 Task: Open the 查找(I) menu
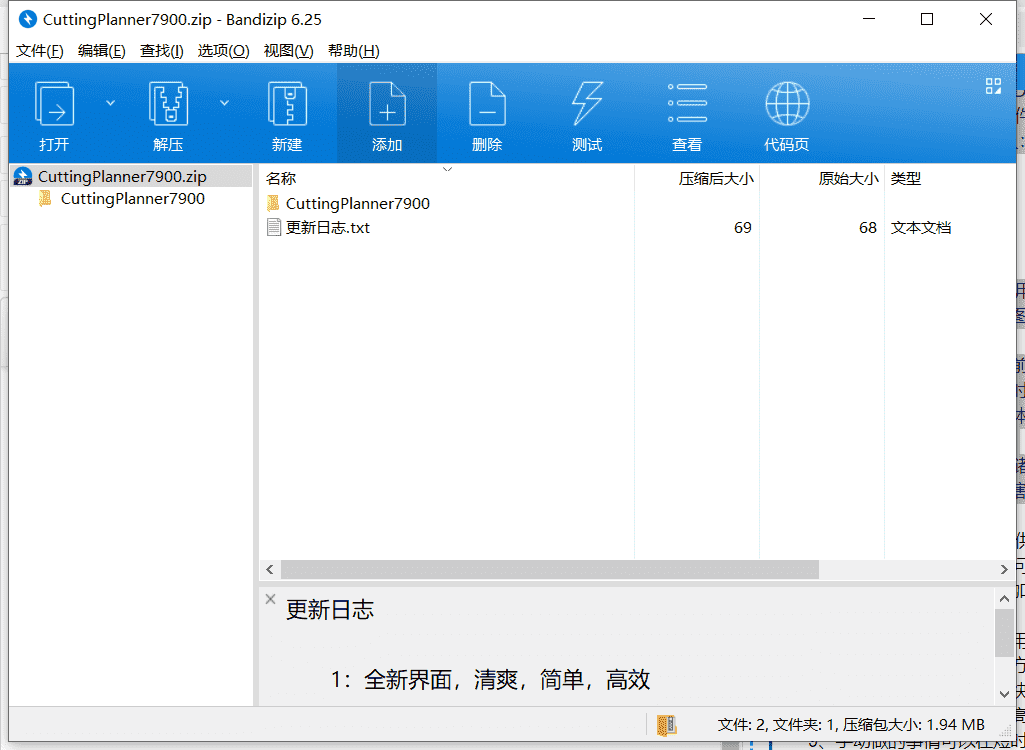tap(161, 51)
